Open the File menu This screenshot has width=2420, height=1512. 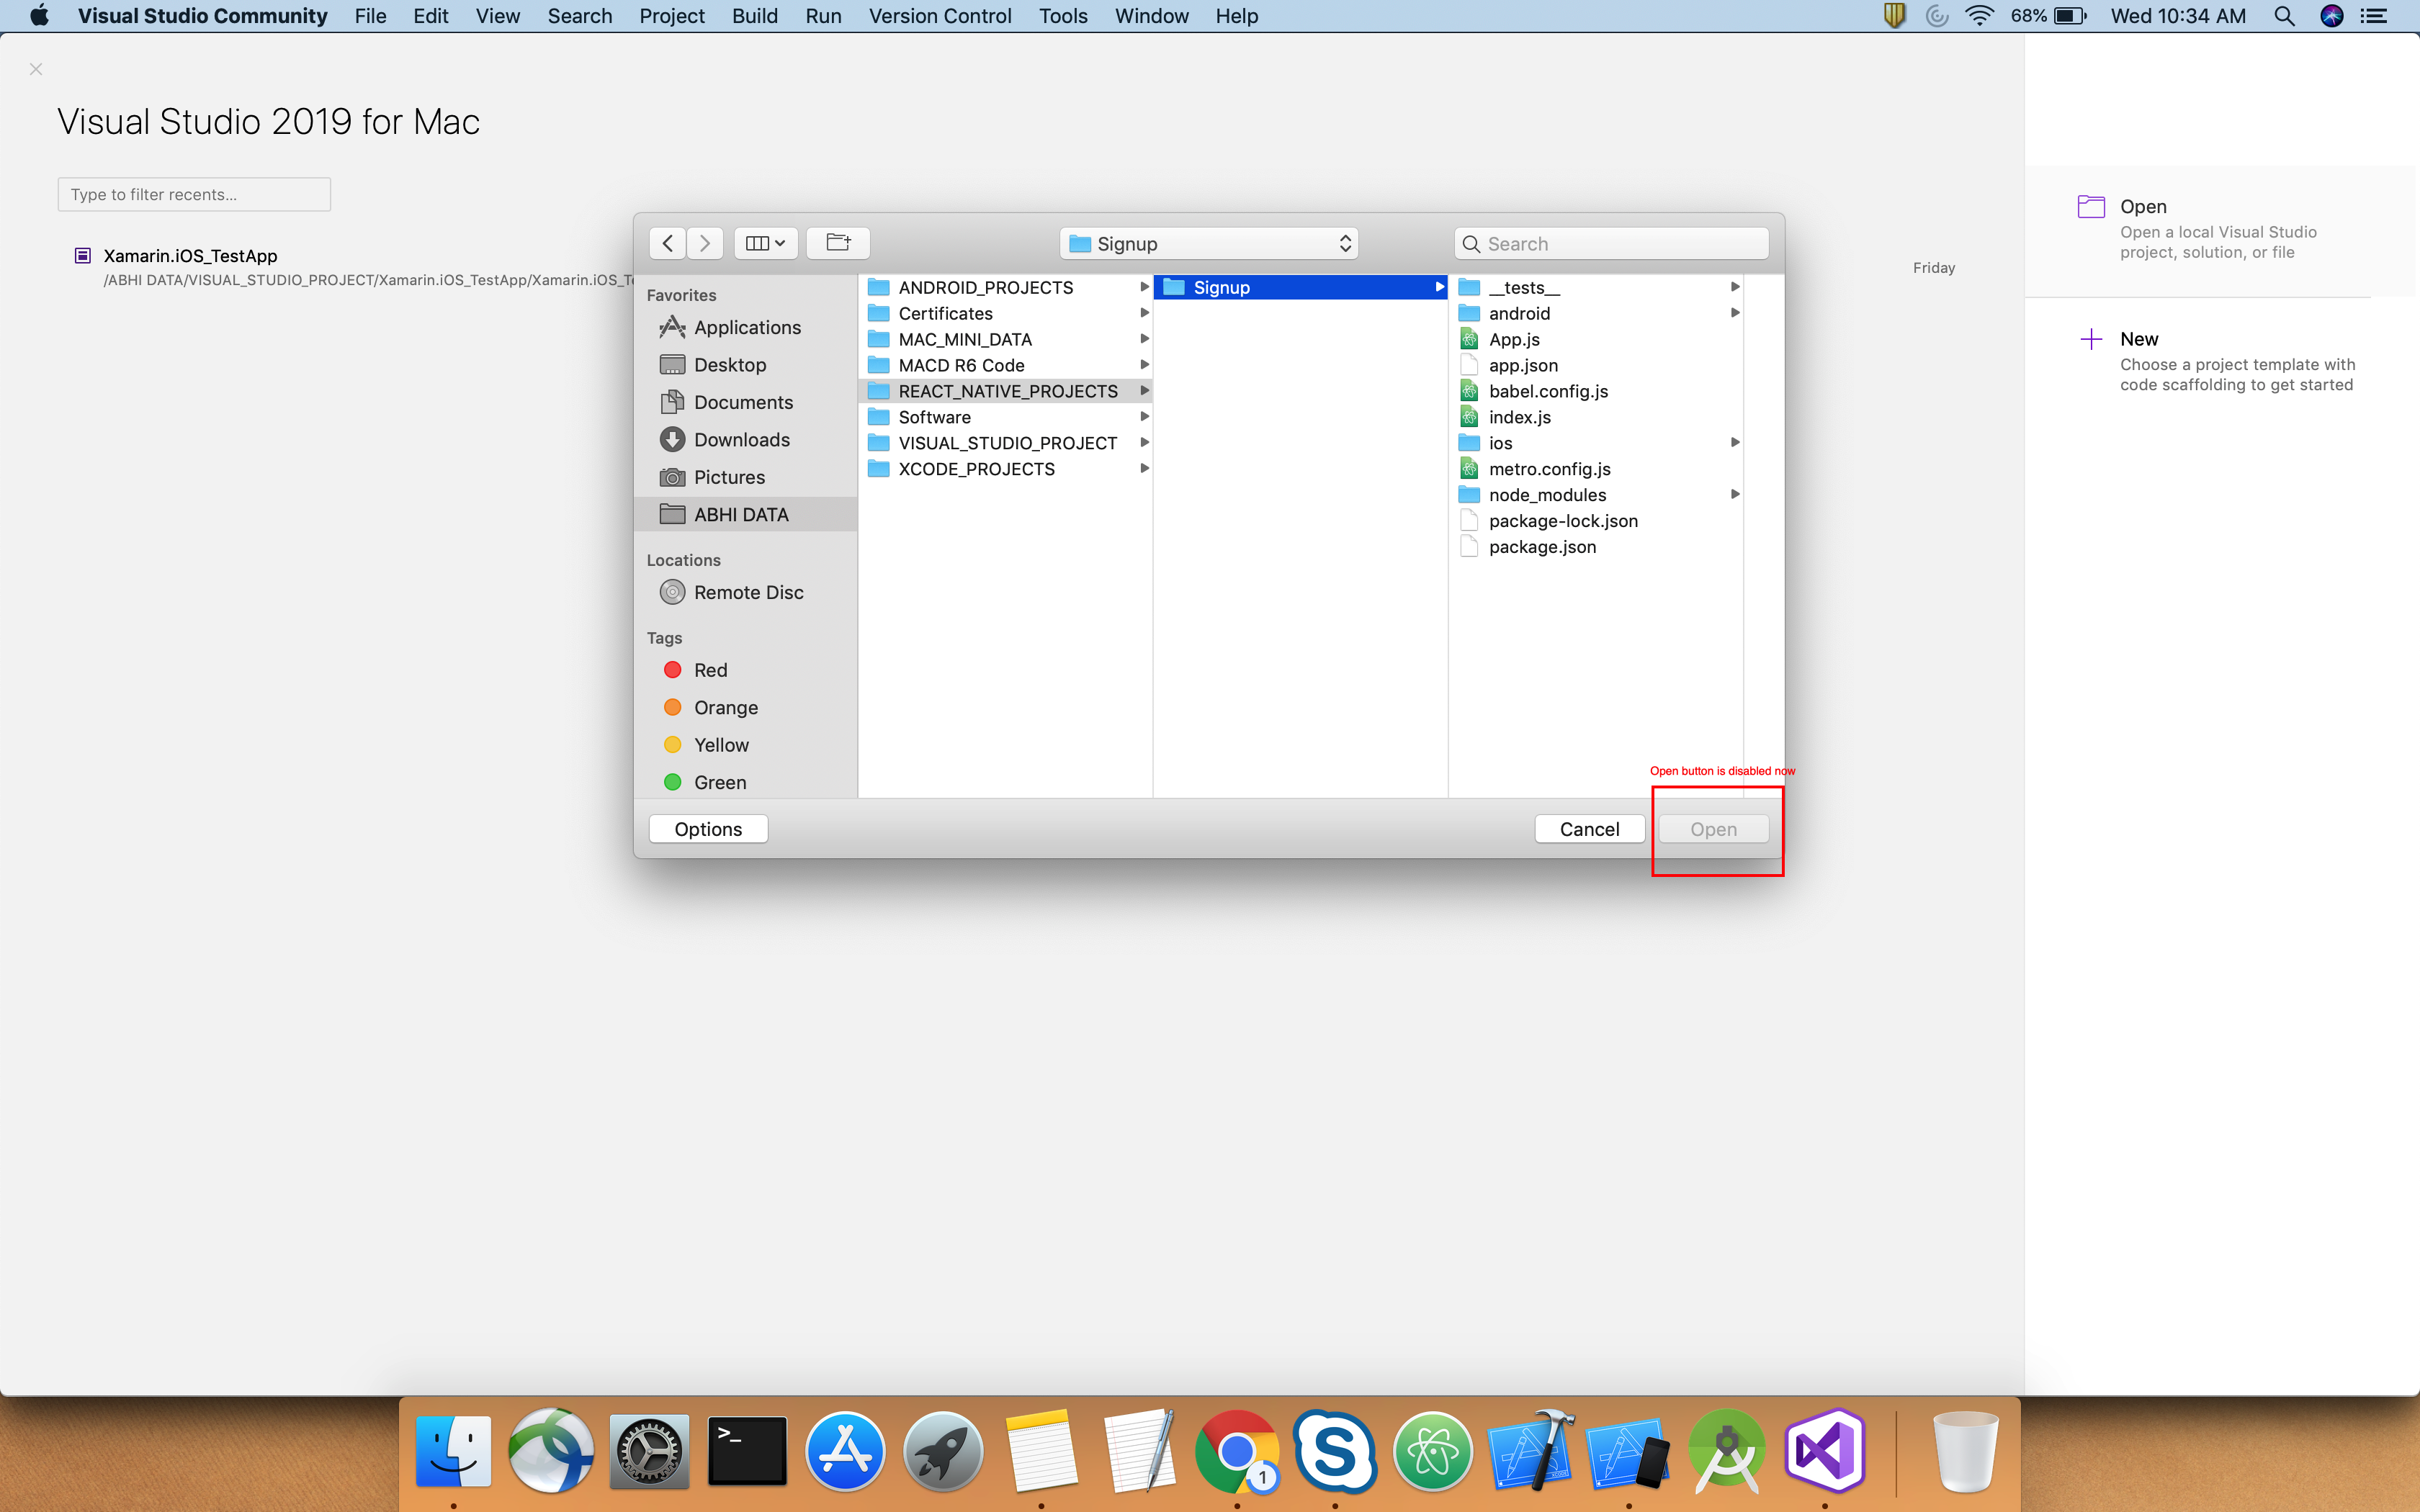(370, 16)
